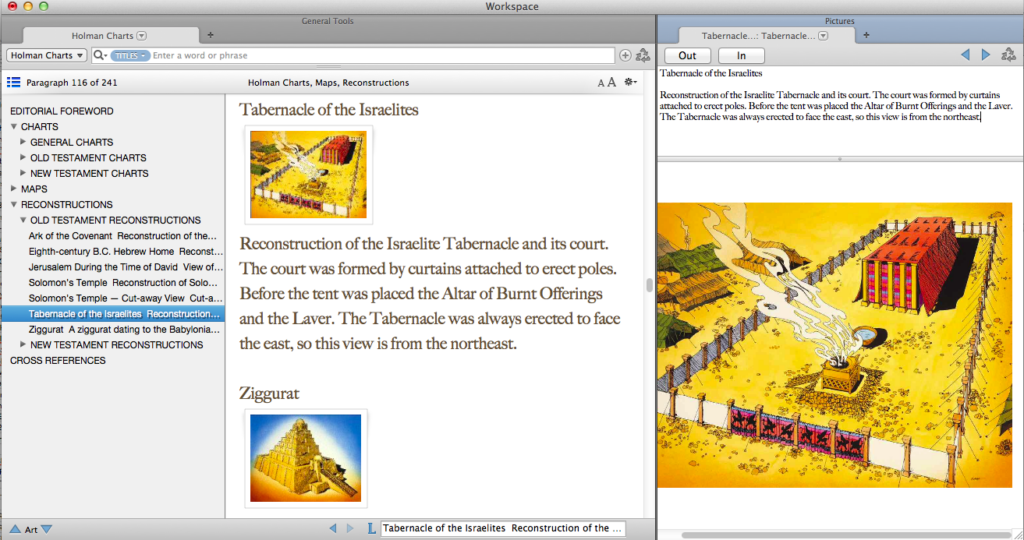Click the Ziggurat thumbnail image
The width and height of the screenshot is (1024, 540).
(x=305, y=457)
